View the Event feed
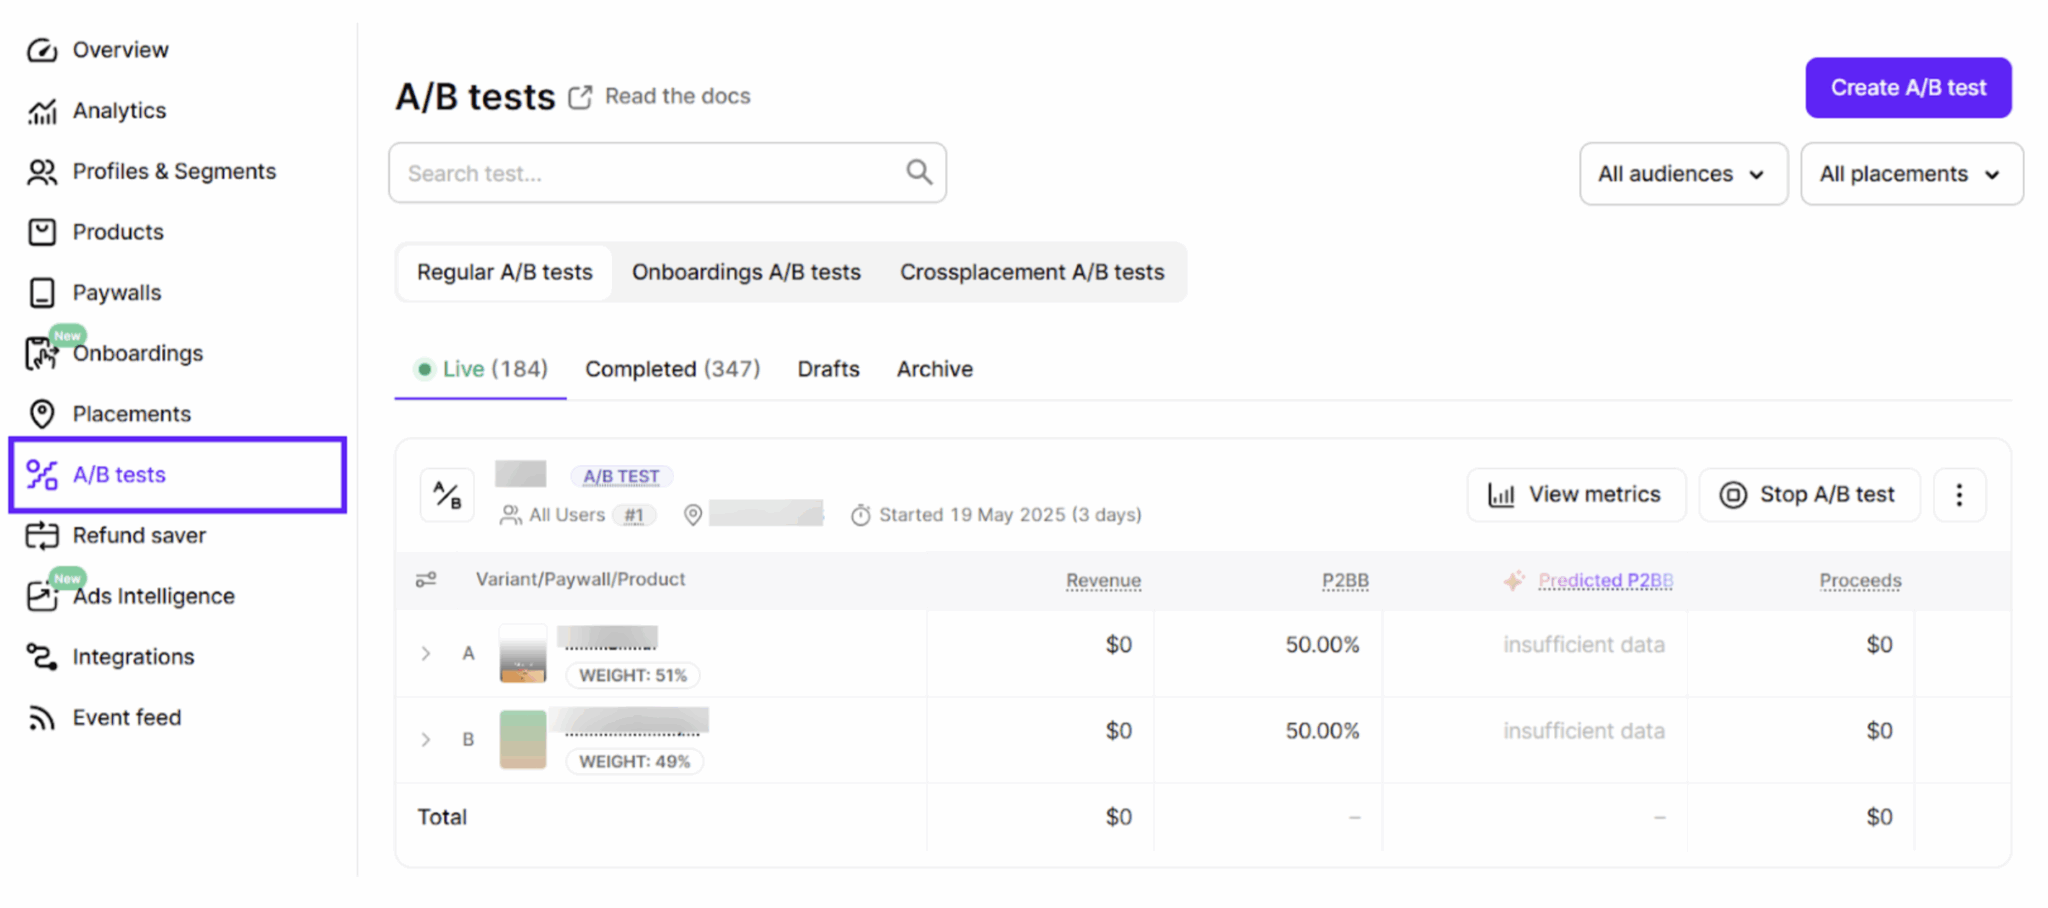The image size is (2048, 908). [126, 717]
